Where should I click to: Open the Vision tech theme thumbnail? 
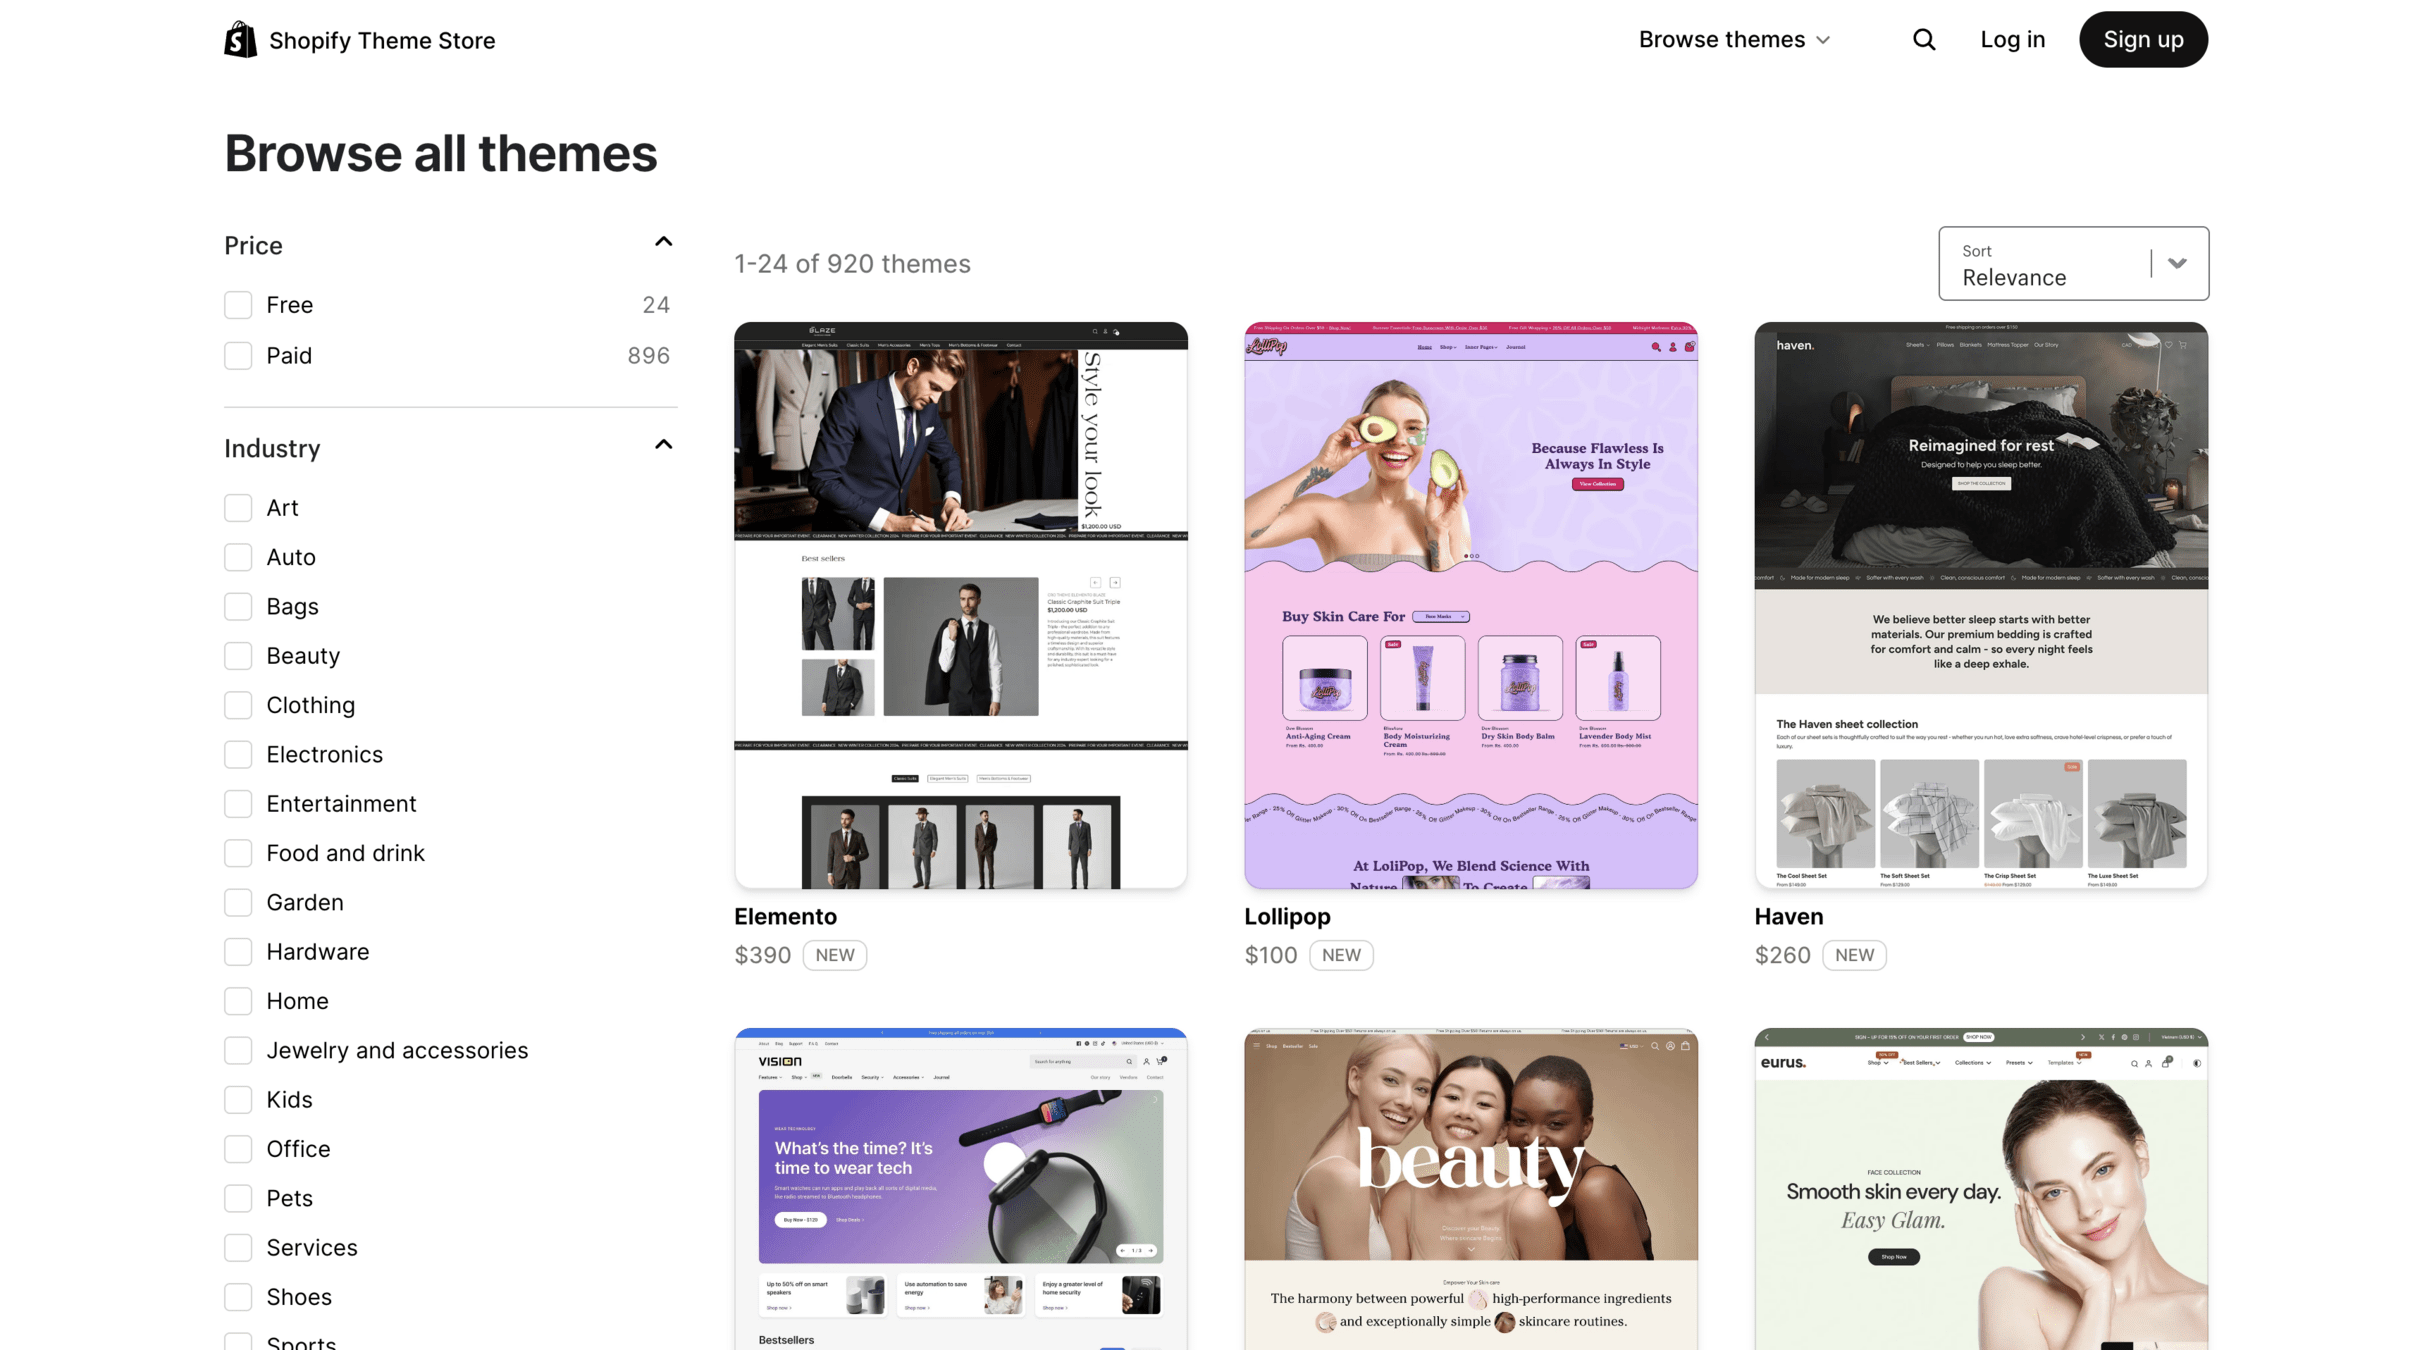tap(960, 1188)
